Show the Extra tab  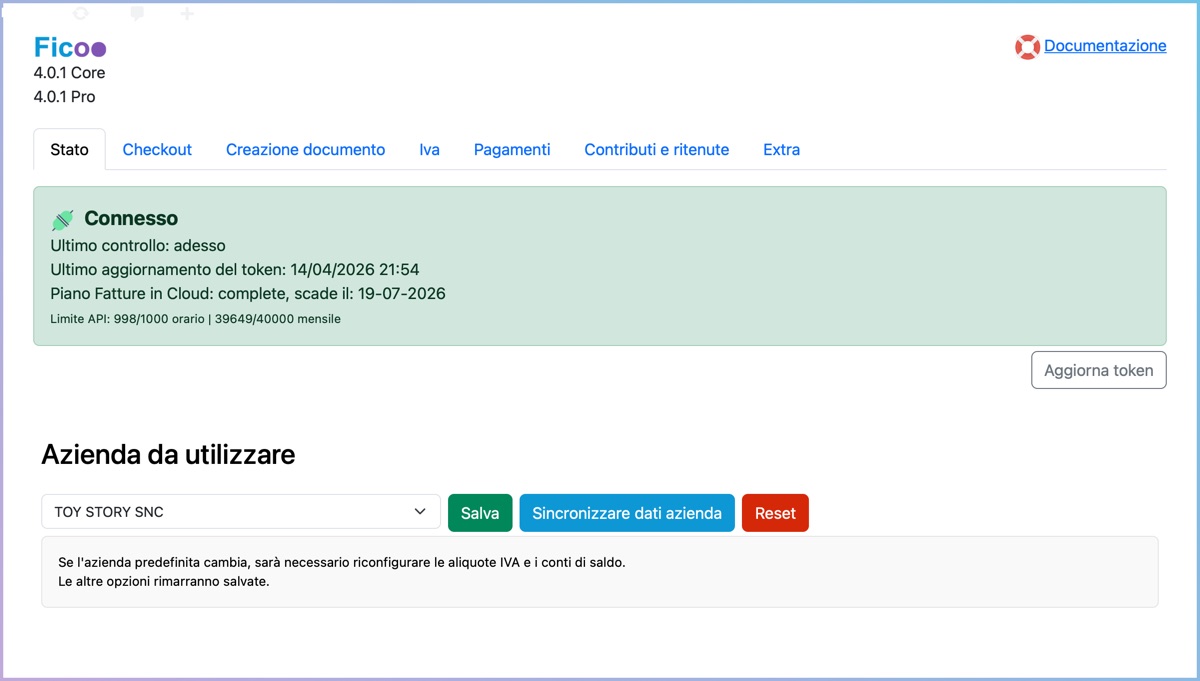point(781,150)
